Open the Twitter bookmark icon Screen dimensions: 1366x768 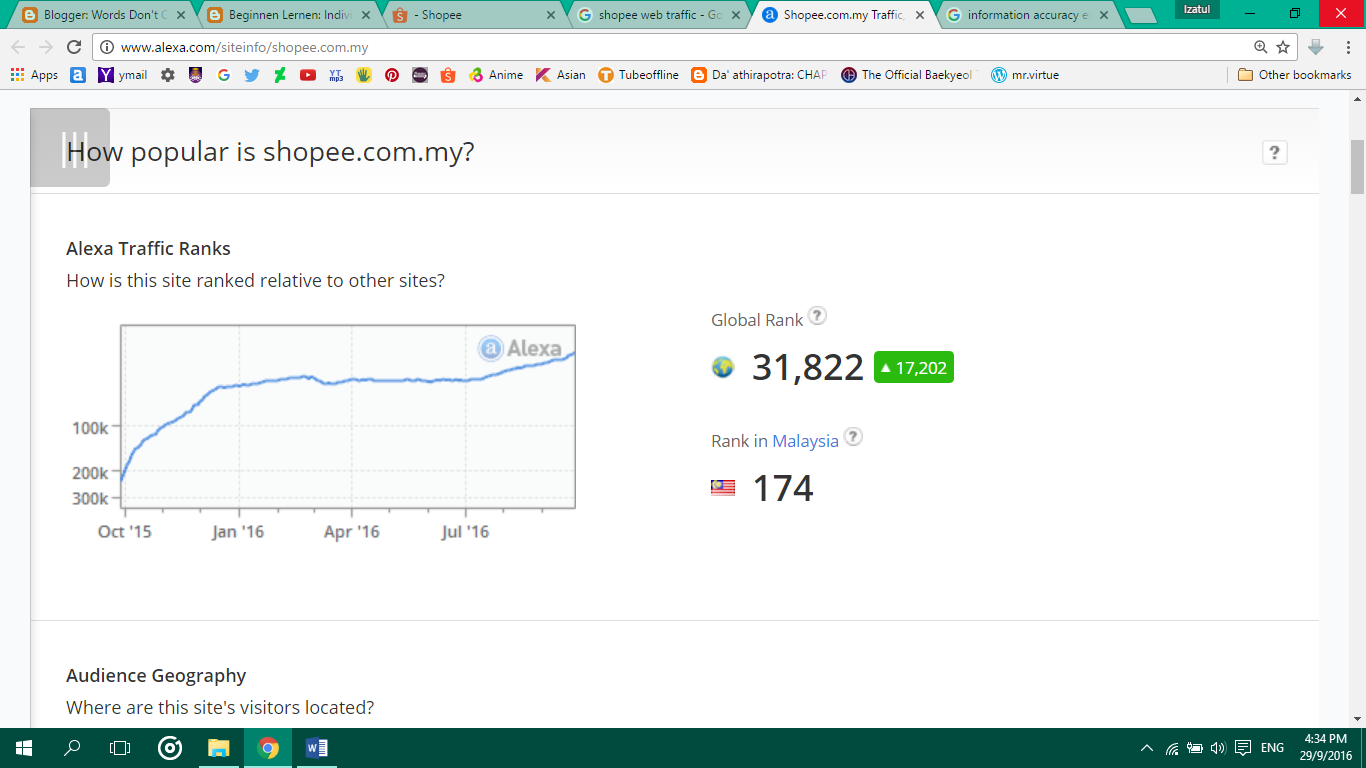point(251,75)
